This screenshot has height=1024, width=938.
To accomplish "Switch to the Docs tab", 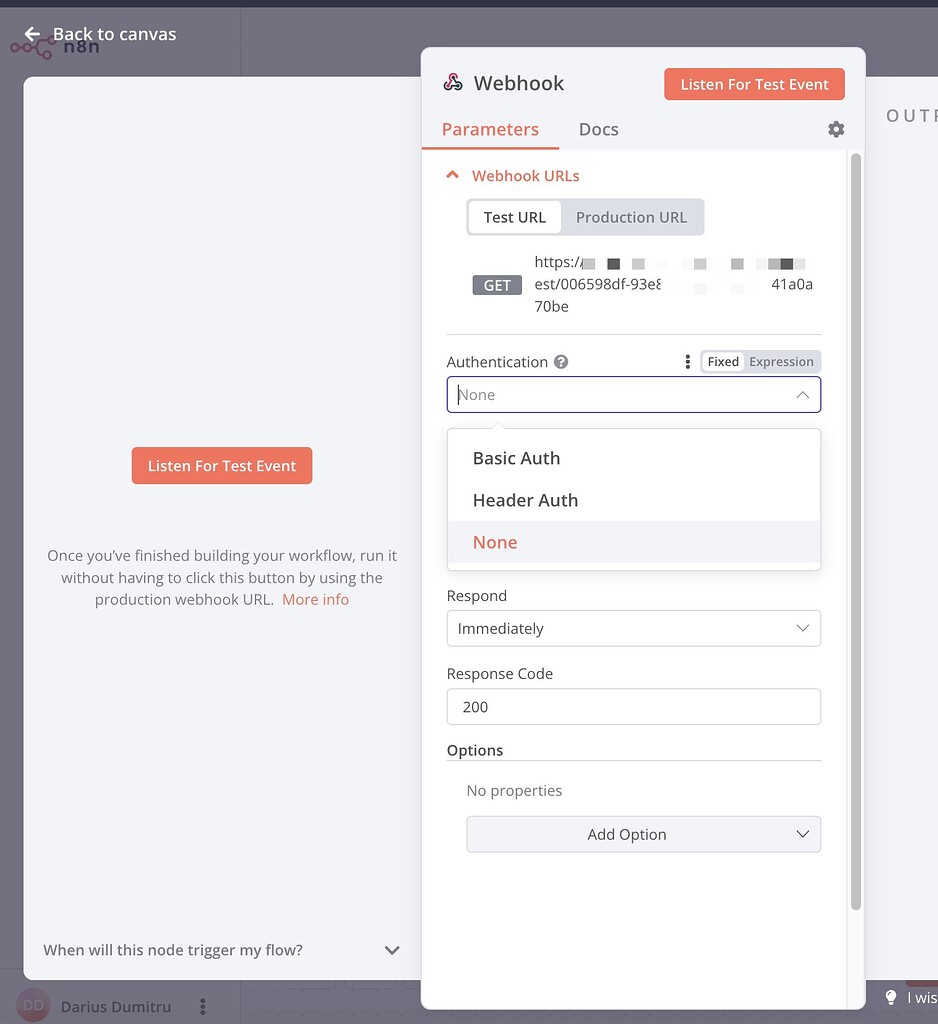I will [x=598, y=129].
